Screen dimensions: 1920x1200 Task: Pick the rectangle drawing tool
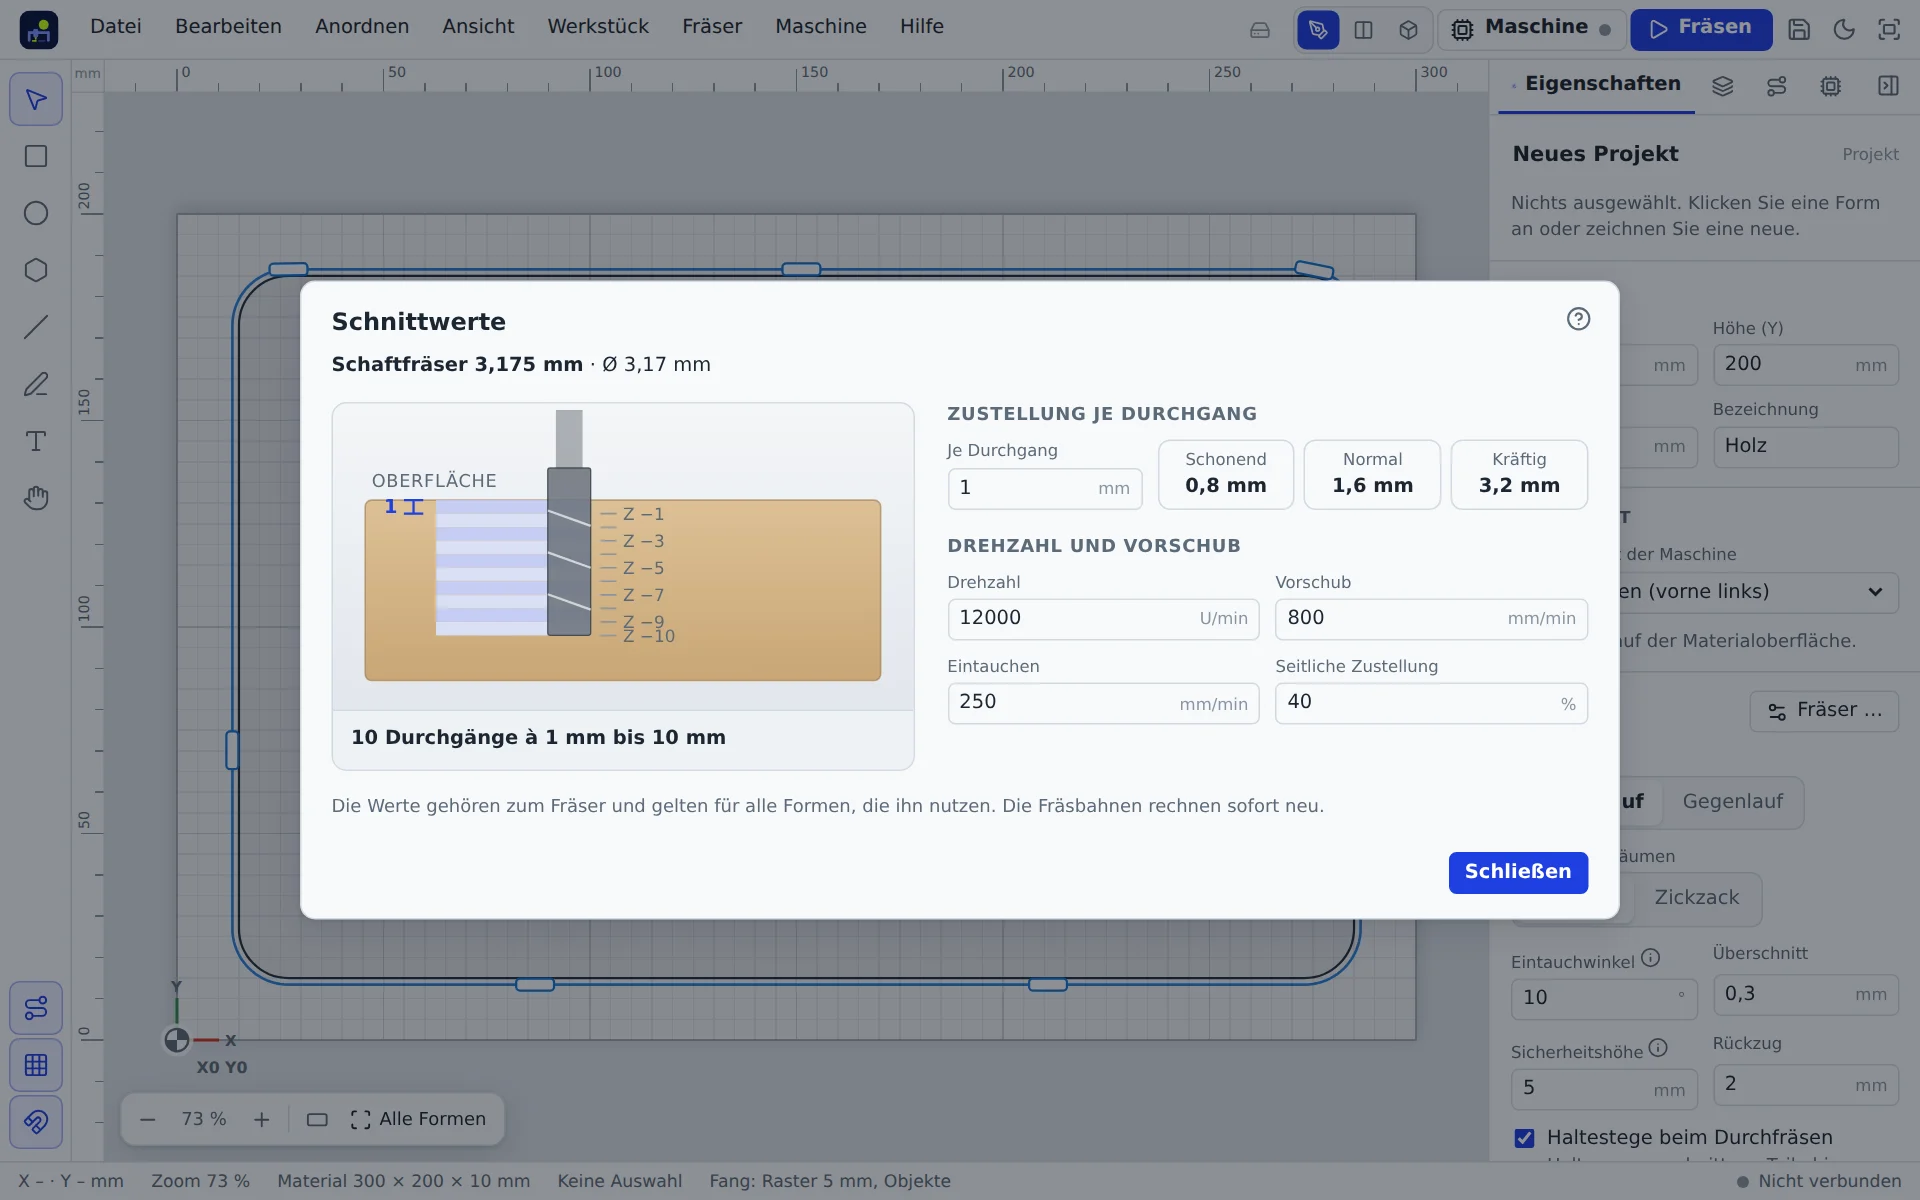point(36,157)
